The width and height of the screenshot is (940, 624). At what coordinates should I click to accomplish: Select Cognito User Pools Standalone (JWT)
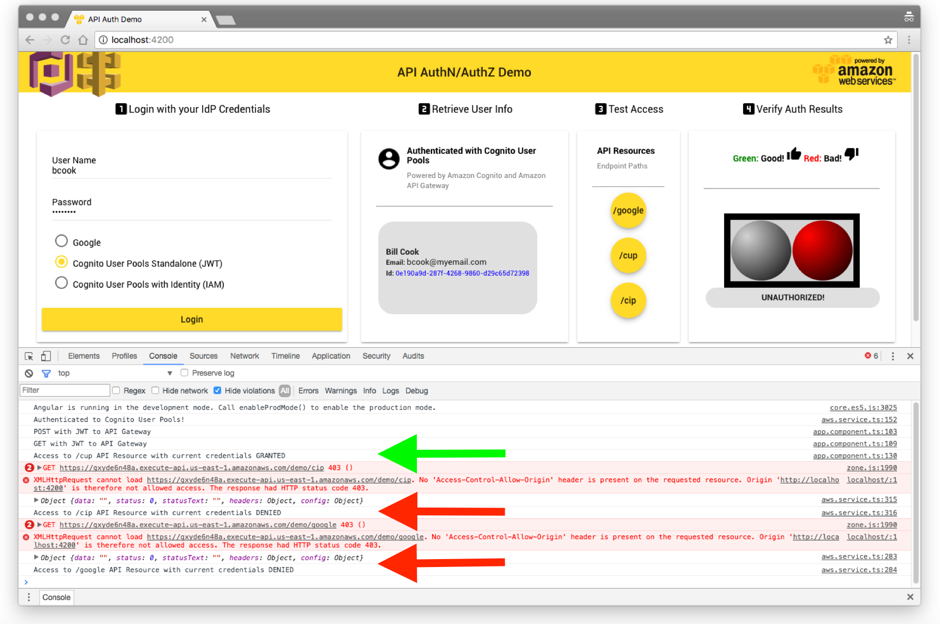[61, 262]
